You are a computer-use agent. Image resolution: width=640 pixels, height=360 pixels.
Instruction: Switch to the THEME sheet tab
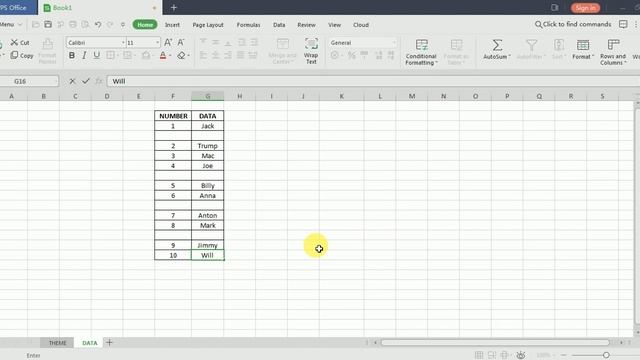58,343
